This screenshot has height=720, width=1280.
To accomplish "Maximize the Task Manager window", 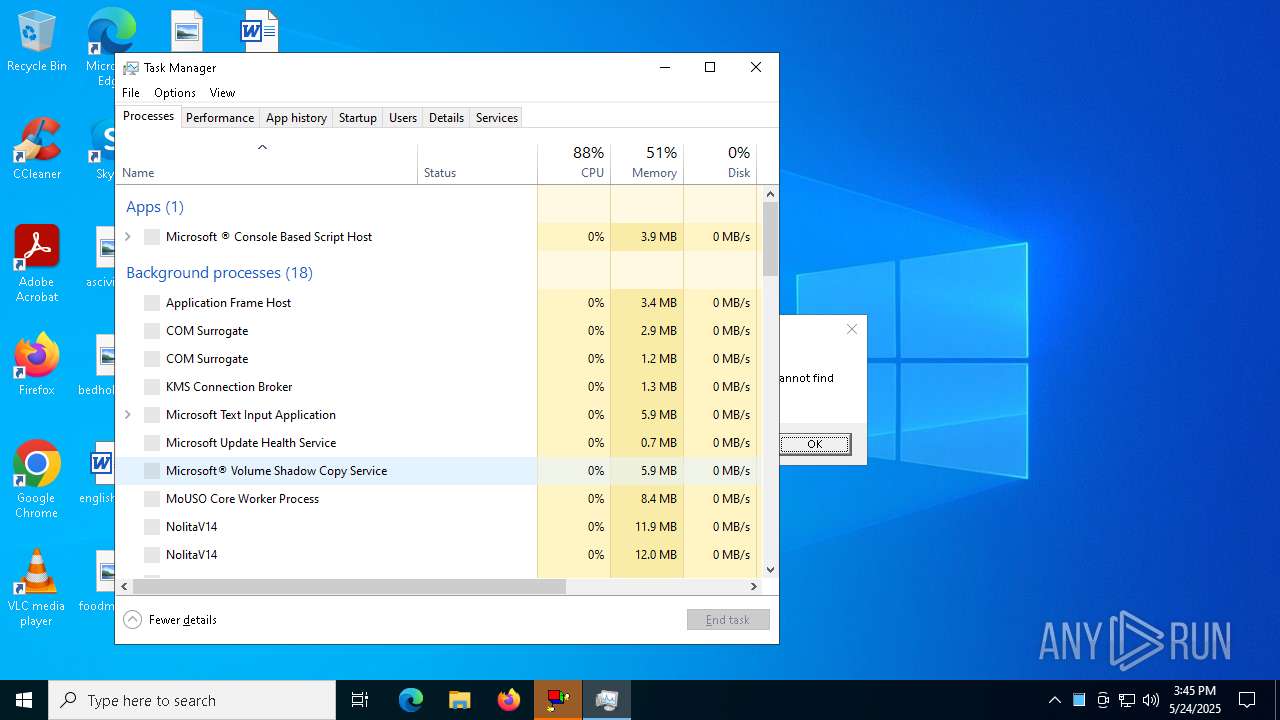I will (x=710, y=67).
